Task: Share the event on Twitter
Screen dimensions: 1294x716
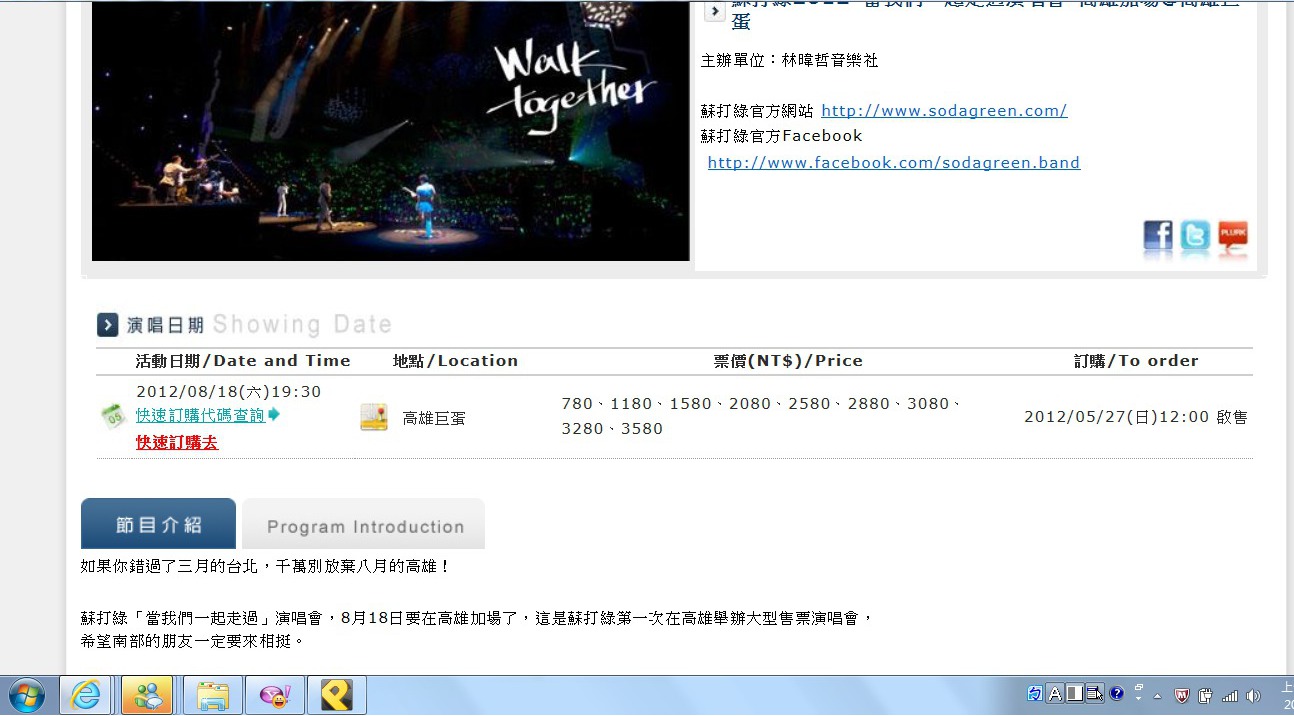Action: tap(1195, 236)
